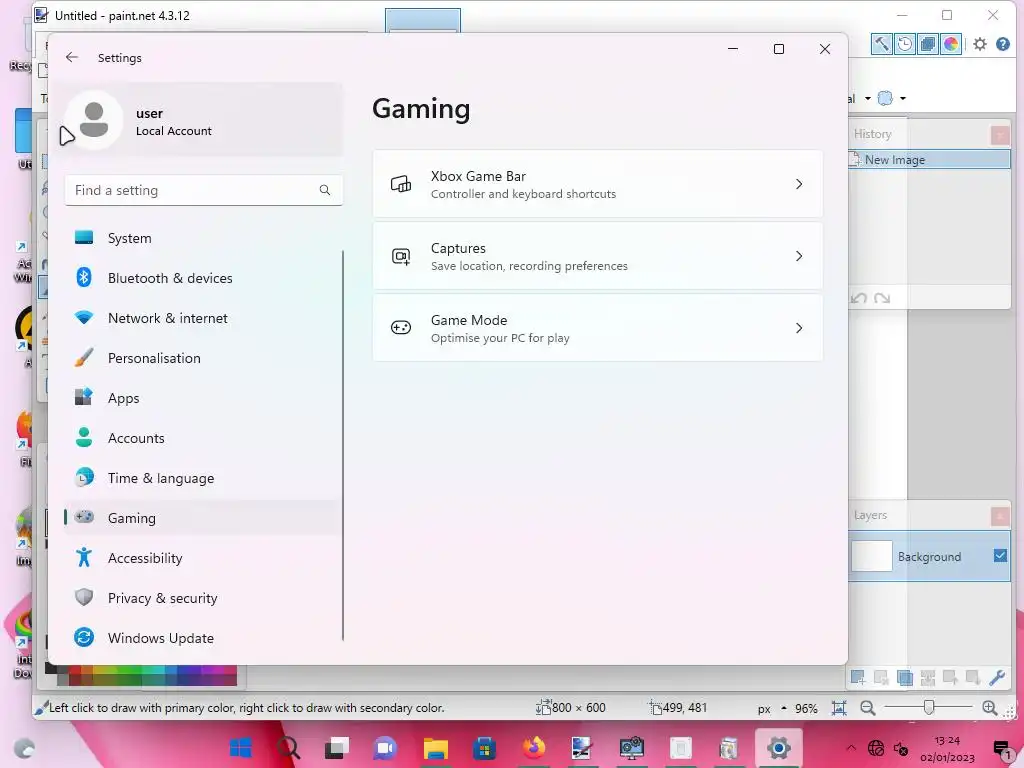Open the Windows Start menu

click(x=240, y=748)
